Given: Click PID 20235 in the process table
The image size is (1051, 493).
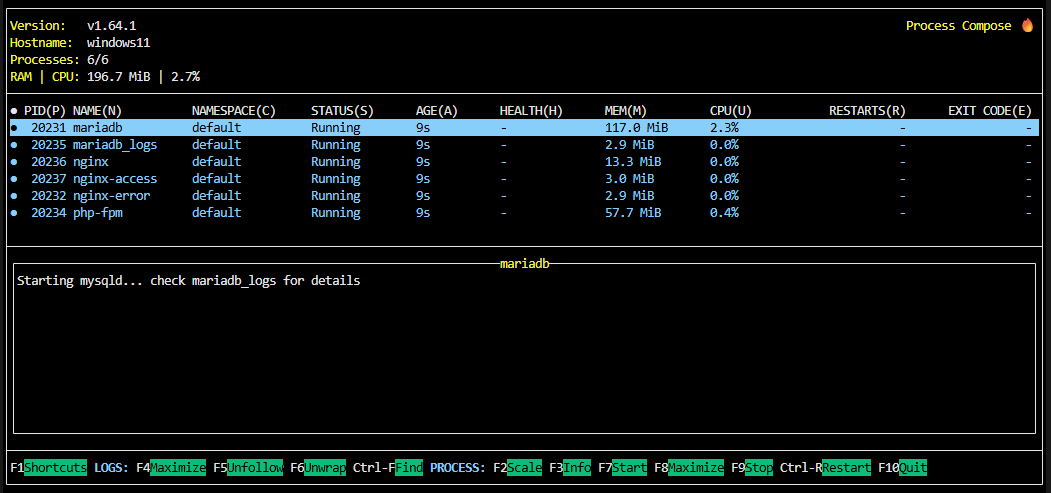Looking at the screenshot, I should click(48, 145).
